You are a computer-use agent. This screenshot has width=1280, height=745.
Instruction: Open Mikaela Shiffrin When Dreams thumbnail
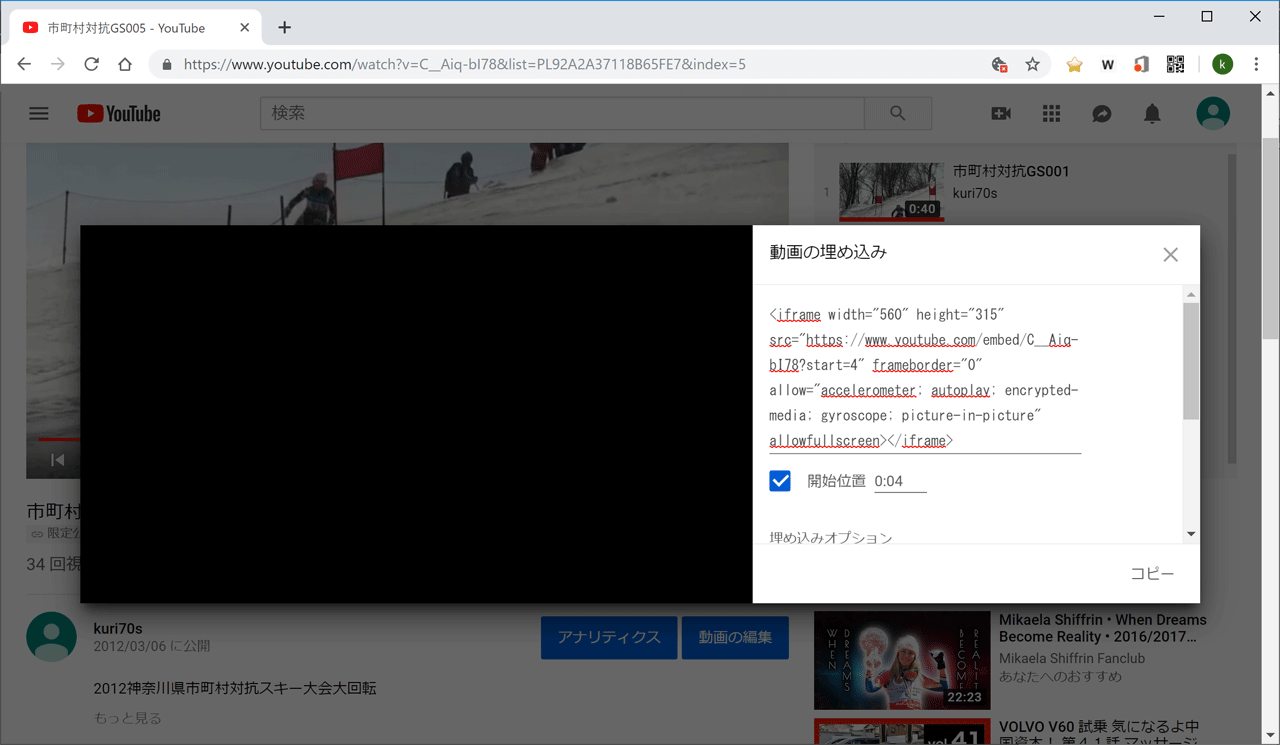click(902, 660)
